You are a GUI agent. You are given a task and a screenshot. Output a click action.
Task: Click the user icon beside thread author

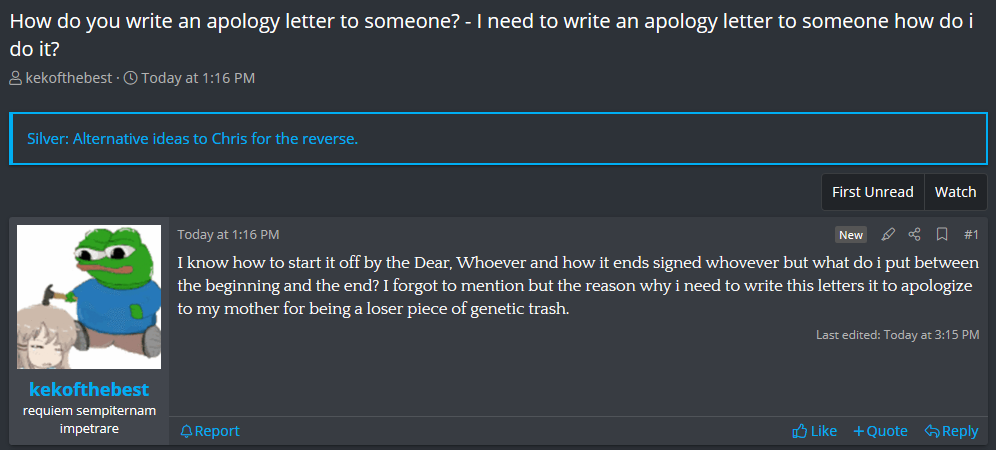pyautogui.click(x=16, y=78)
